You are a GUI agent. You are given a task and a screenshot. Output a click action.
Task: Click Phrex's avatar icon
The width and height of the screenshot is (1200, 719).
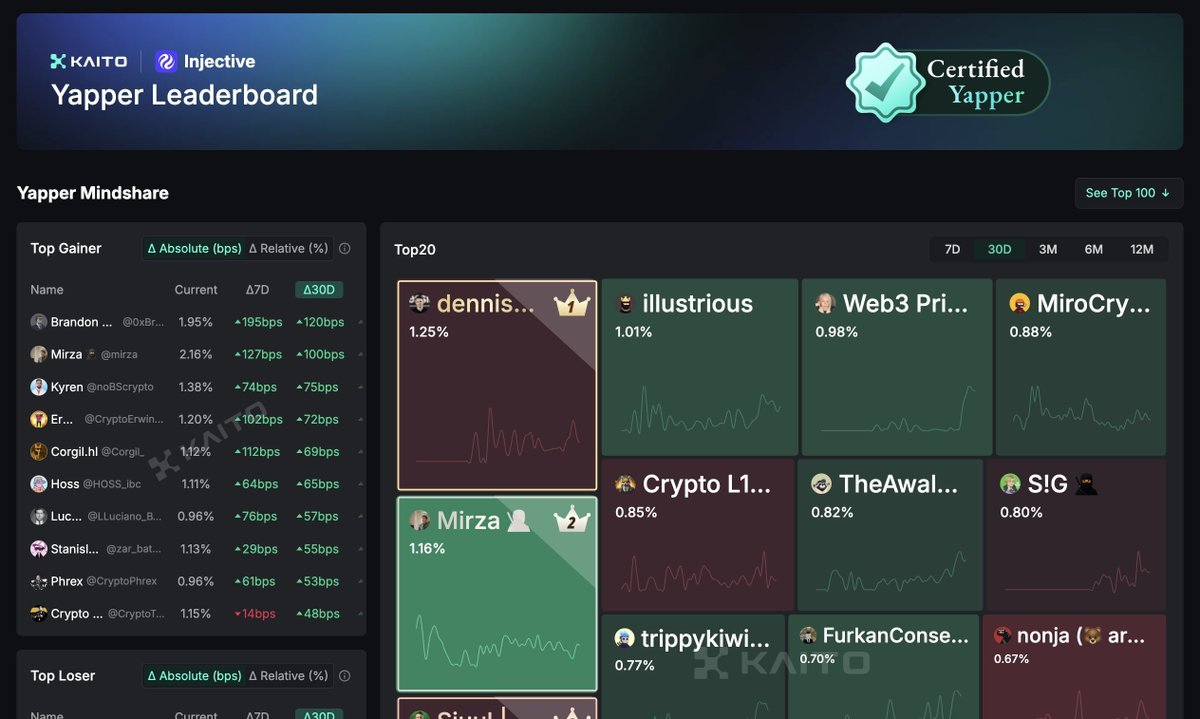(x=39, y=581)
